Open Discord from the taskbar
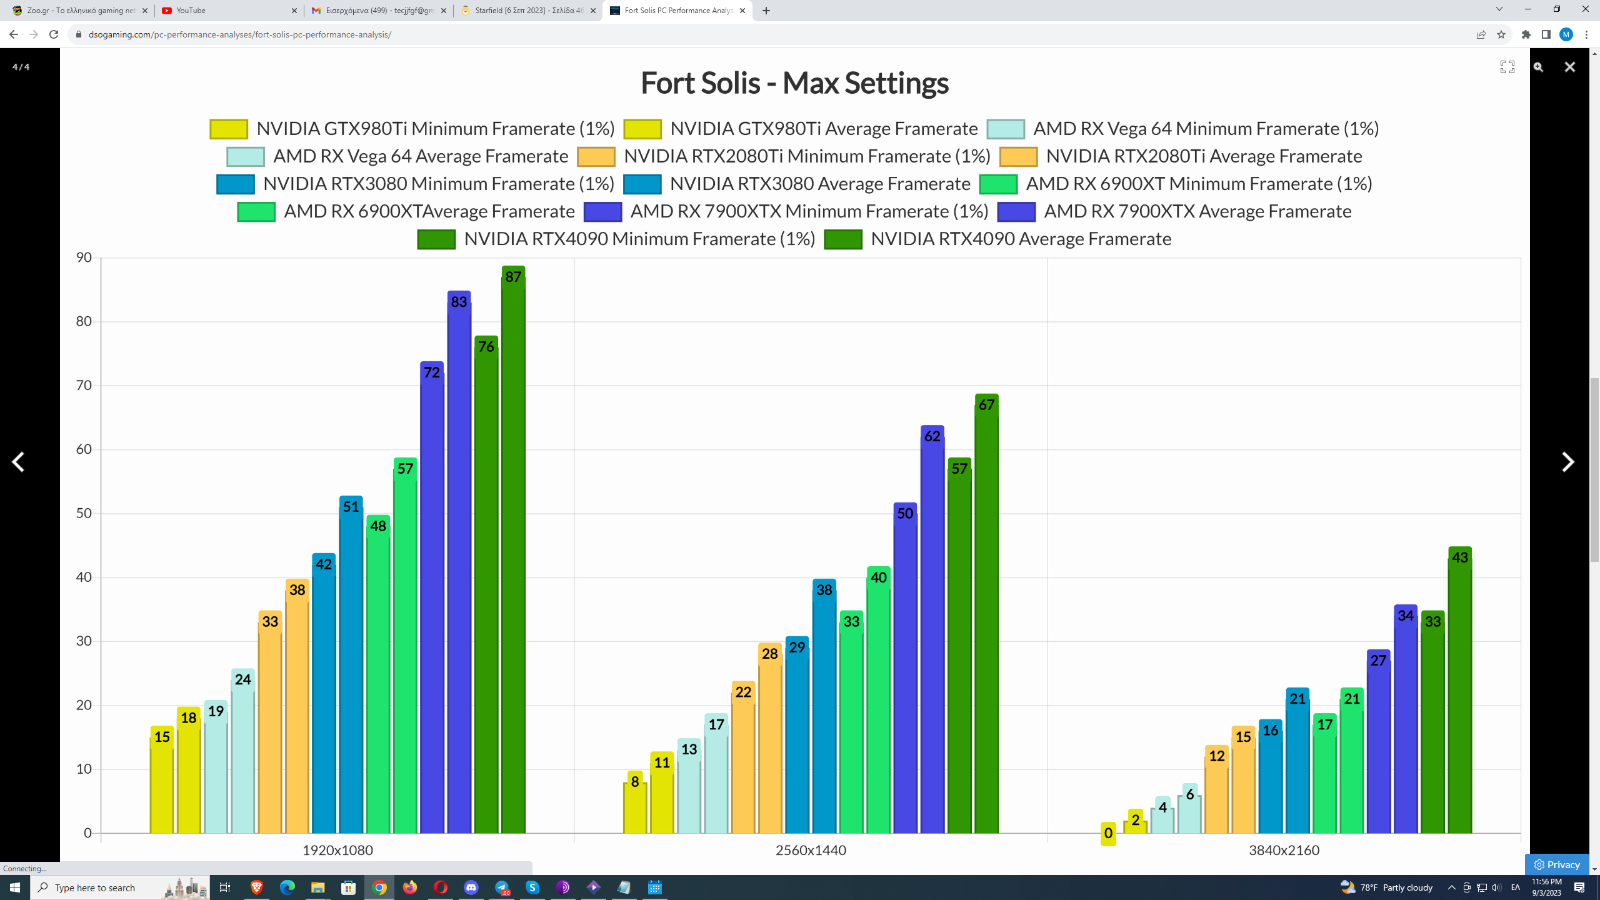1600x900 pixels. 471,887
